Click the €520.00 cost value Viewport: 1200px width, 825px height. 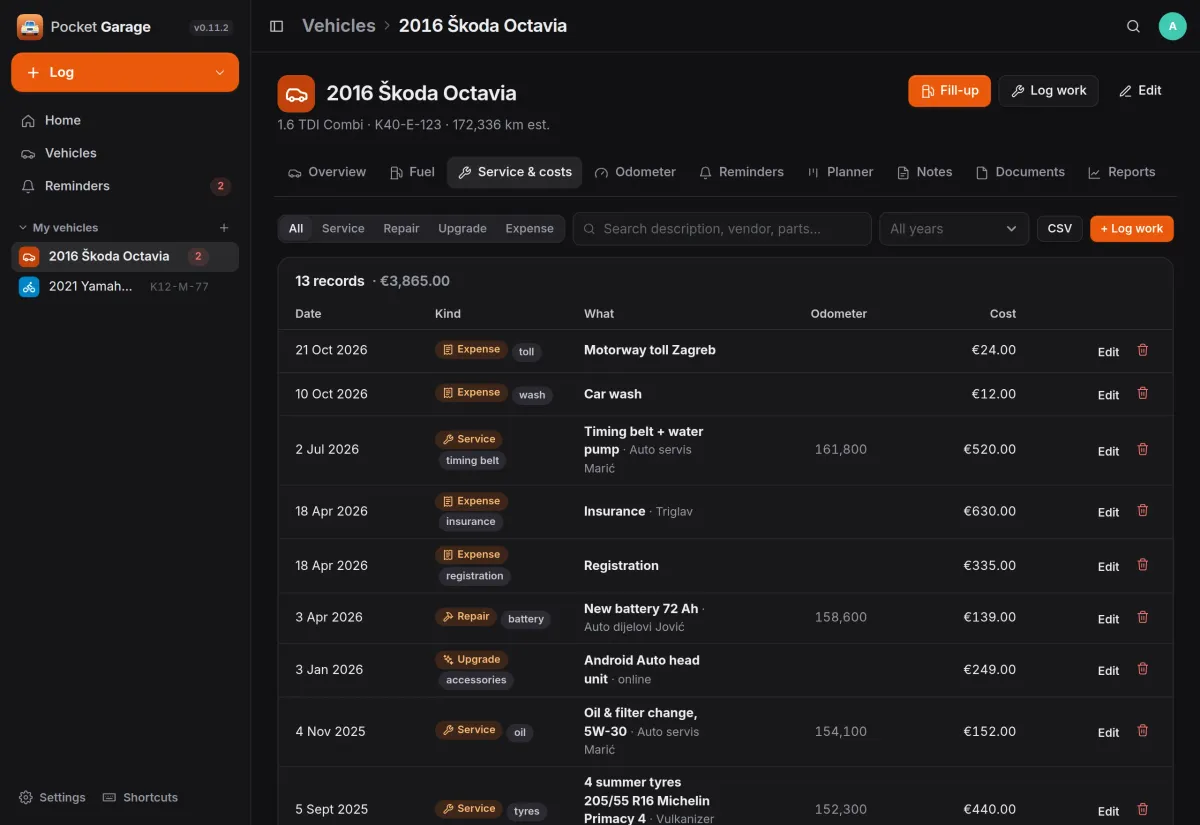click(x=990, y=450)
